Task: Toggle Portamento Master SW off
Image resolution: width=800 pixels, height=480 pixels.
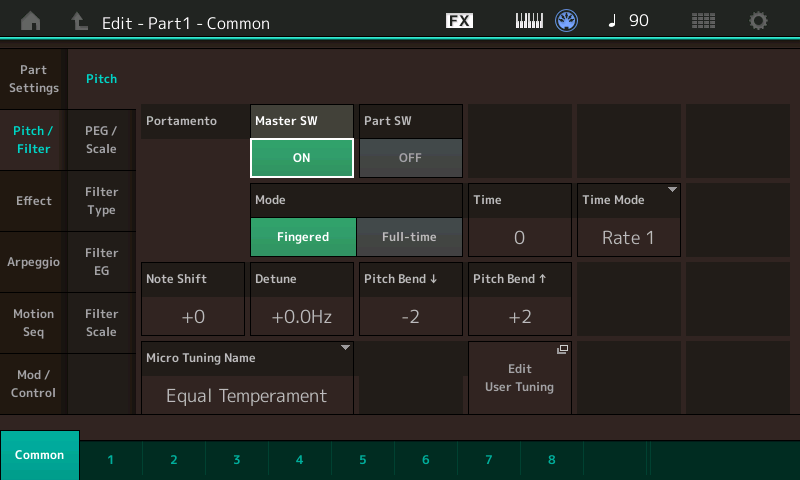Action: coord(302,157)
